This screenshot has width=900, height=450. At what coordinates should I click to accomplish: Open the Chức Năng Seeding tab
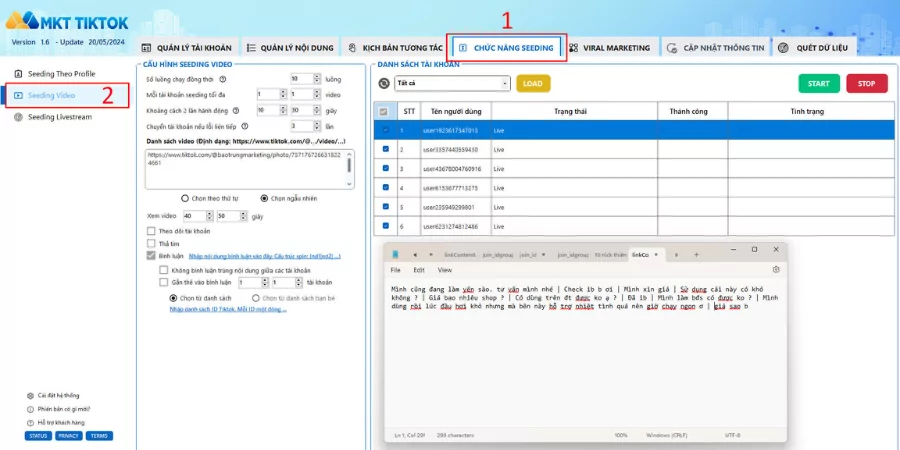click(x=507, y=48)
